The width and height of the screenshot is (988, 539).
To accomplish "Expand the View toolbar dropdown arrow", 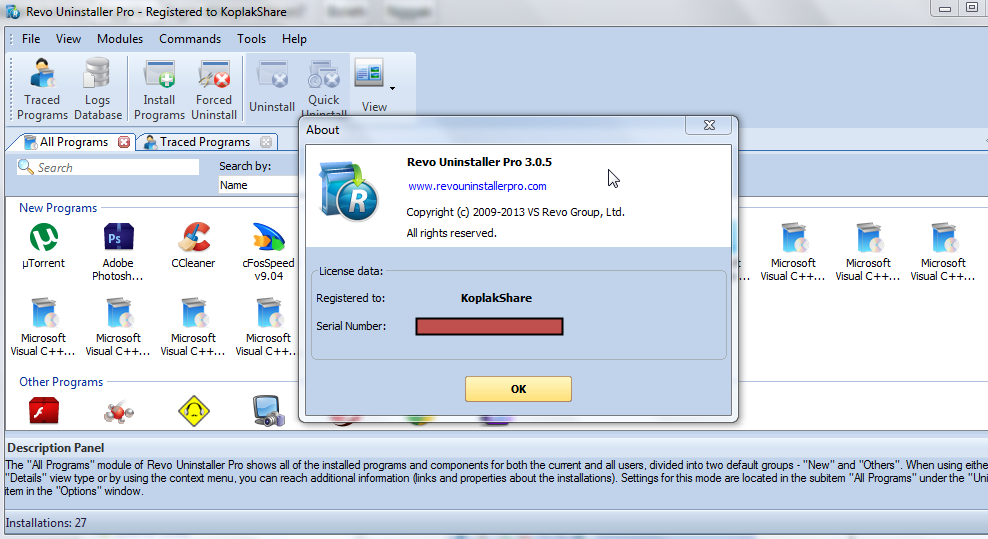I will (393, 88).
